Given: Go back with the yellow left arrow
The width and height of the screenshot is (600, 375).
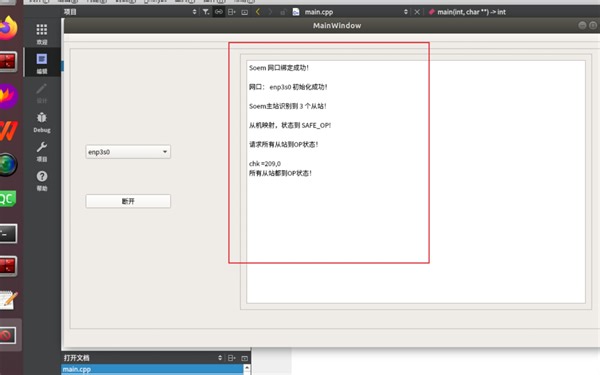Looking at the screenshot, I should click(258, 12).
